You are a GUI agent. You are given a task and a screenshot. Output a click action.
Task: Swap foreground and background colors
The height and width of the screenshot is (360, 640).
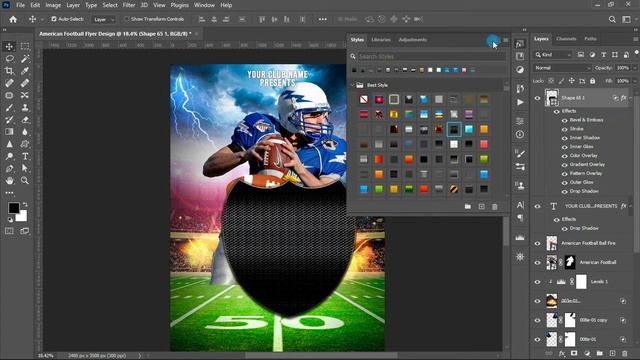25,204
